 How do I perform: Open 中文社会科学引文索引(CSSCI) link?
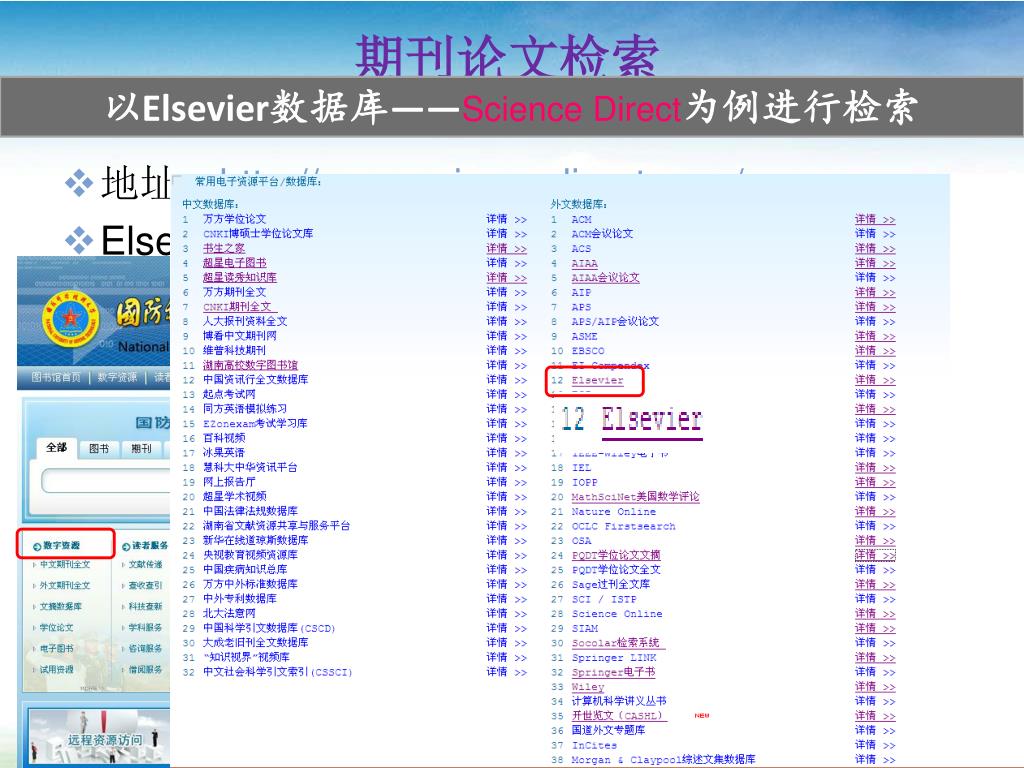[x=278, y=672]
